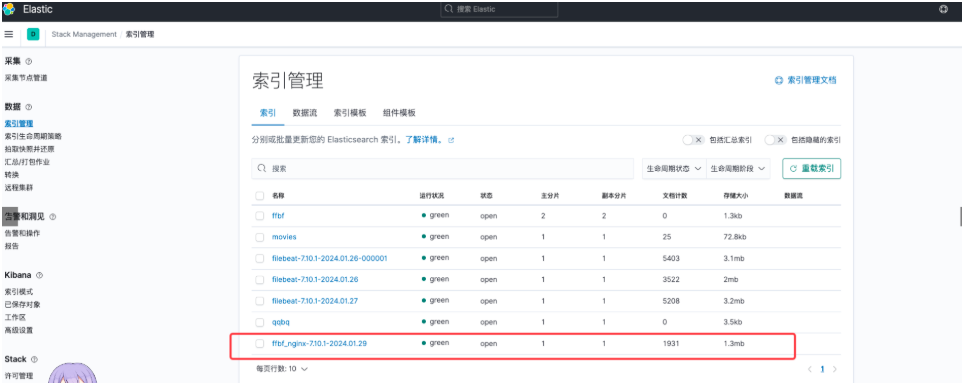Open 报告 in sidebar
Viewport: 962px width, 383px height.
(x=12, y=246)
